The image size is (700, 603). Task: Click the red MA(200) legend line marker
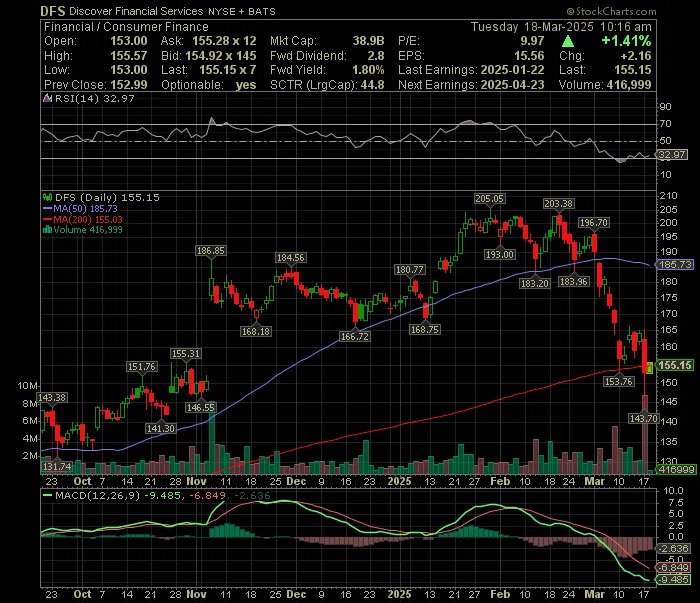tap(47, 219)
